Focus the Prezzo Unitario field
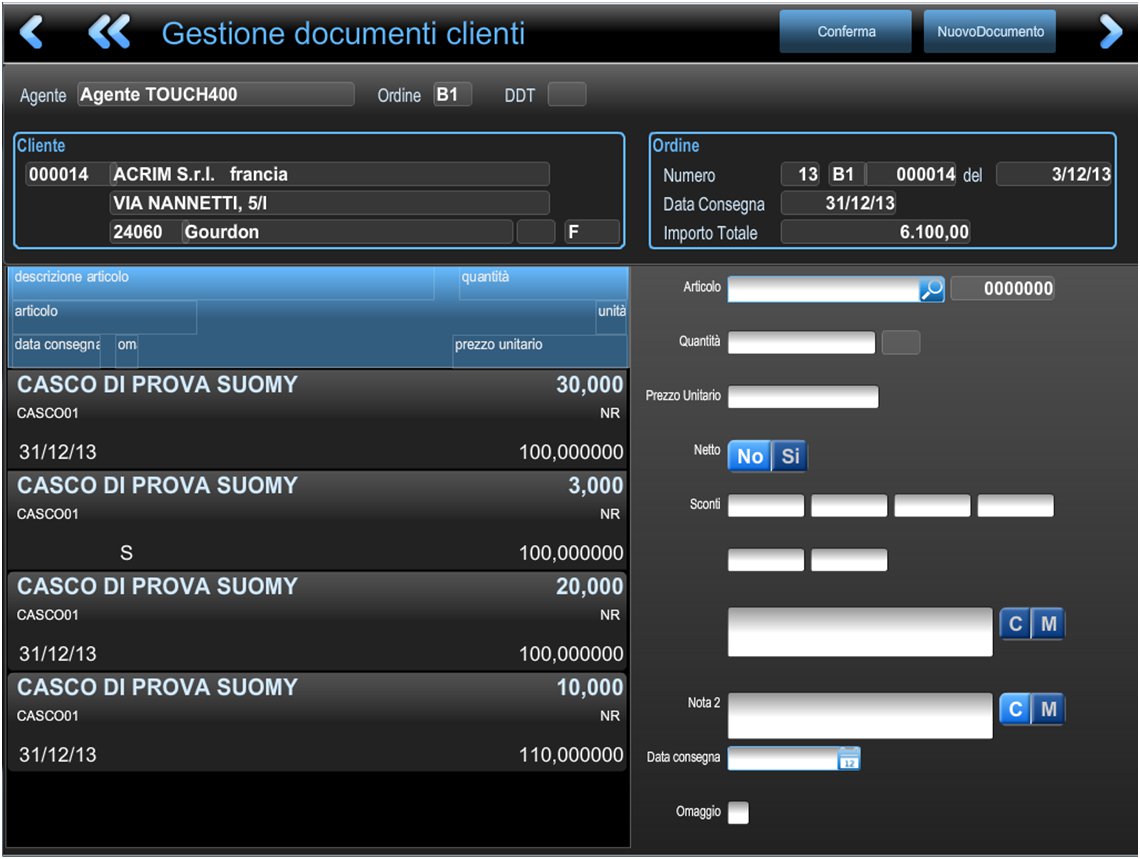The width and height of the screenshot is (1140, 859). (x=803, y=397)
